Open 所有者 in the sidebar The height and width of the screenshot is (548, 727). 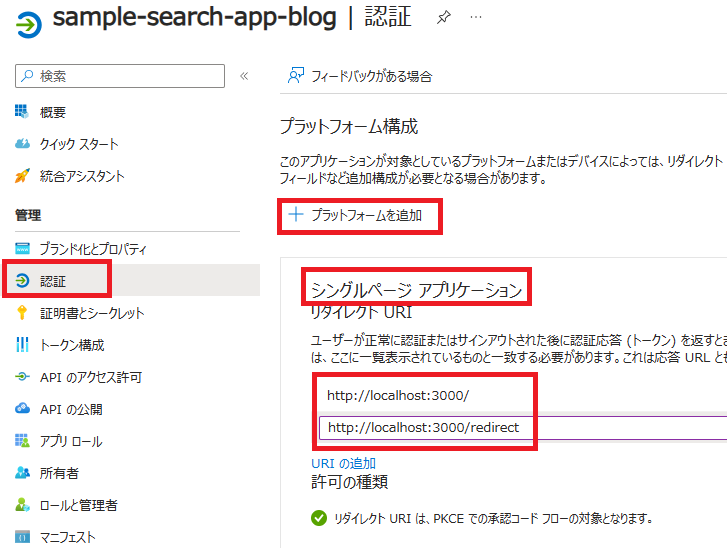[59, 473]
